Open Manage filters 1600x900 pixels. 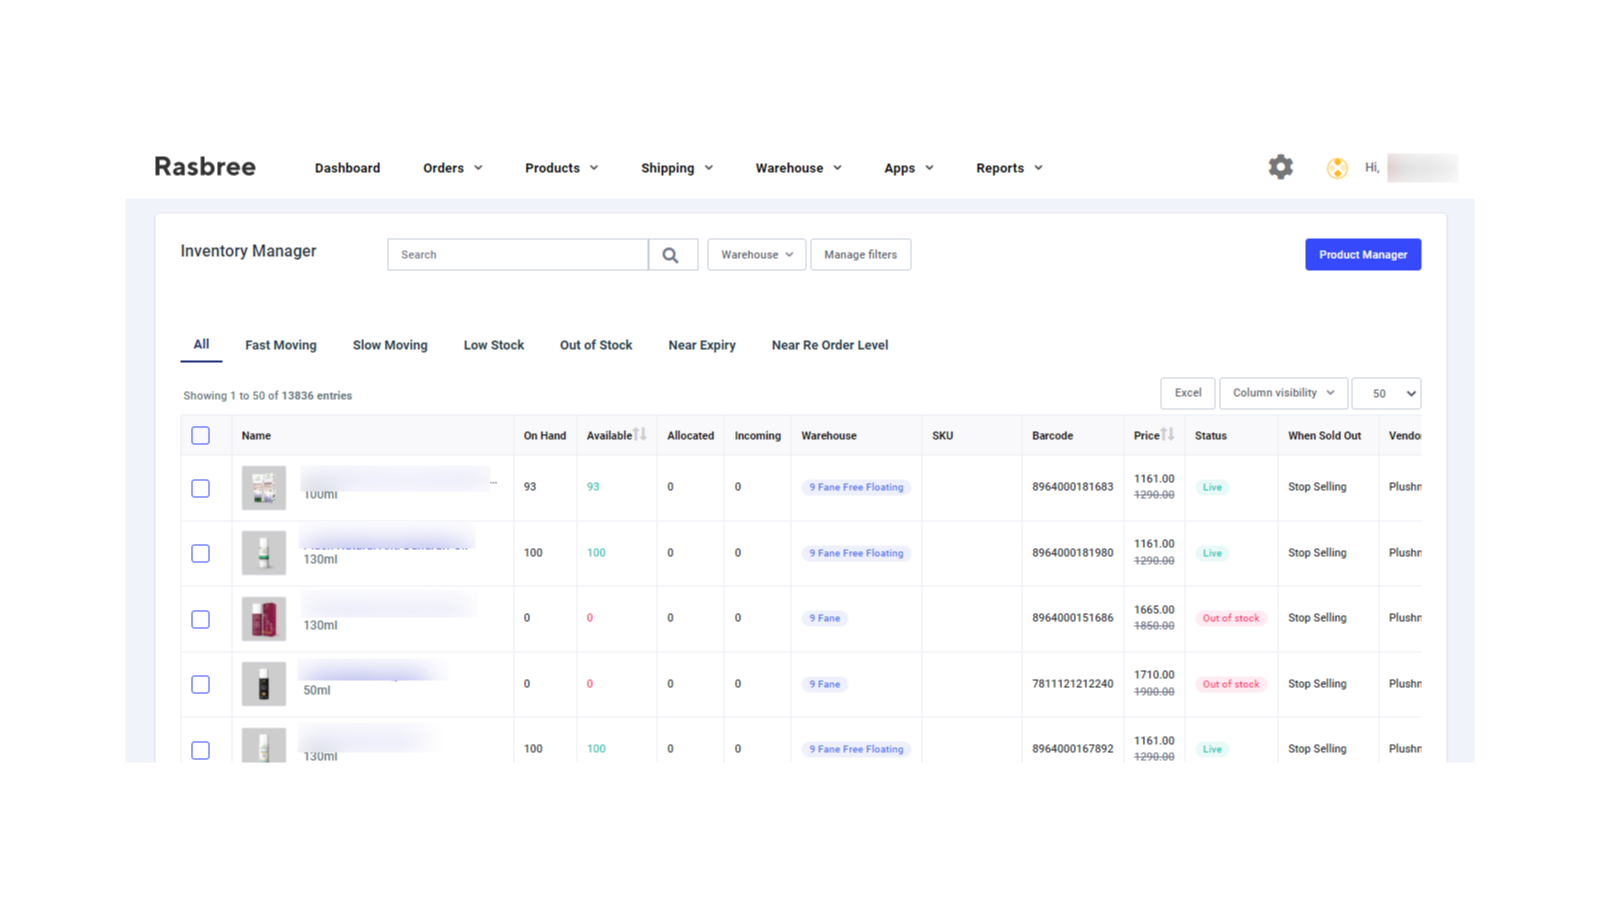coord(860,254)
